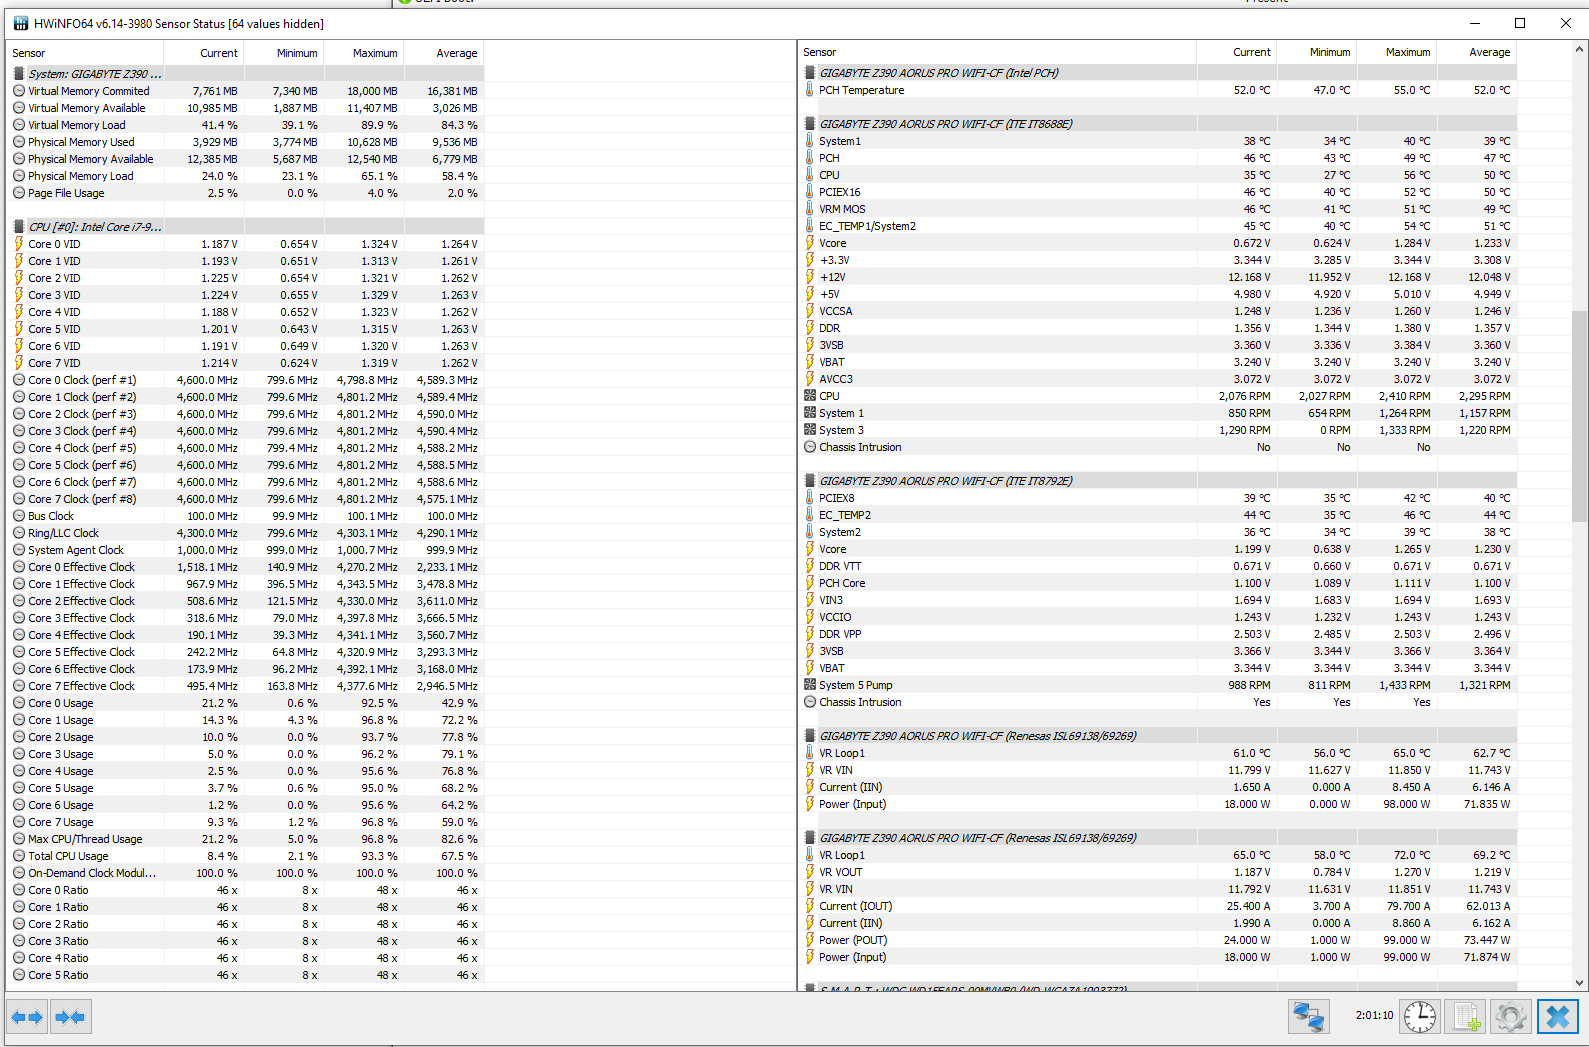1589x1047 pixels.
Task: Select the PCIEX8 temperature row
Action: 1158,498
